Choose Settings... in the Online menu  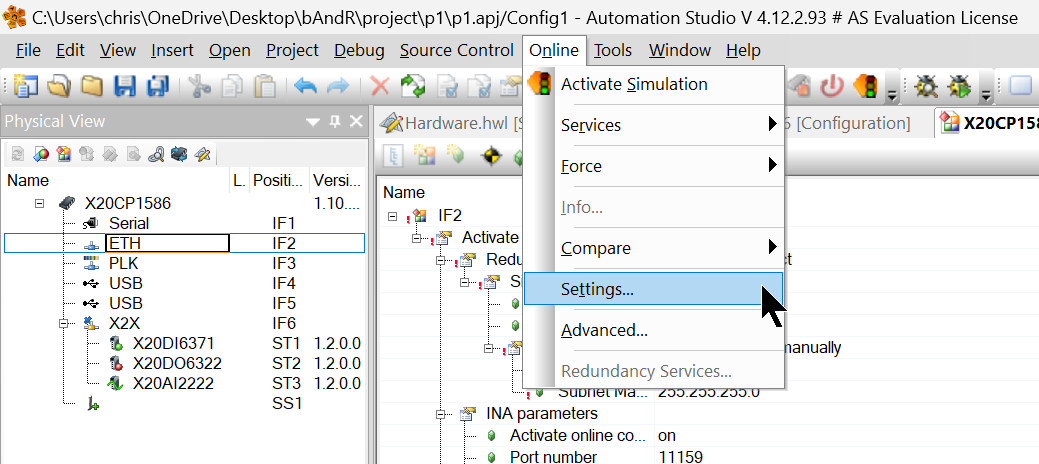[x=653, y=289]
